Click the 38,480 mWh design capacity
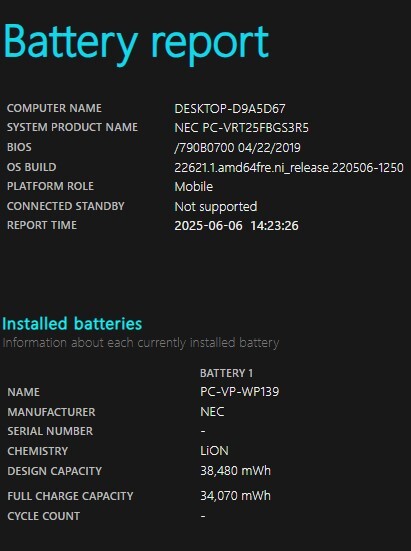Image resolution: width=411 pixels, height=551 pixels. [x=235, y=471]
